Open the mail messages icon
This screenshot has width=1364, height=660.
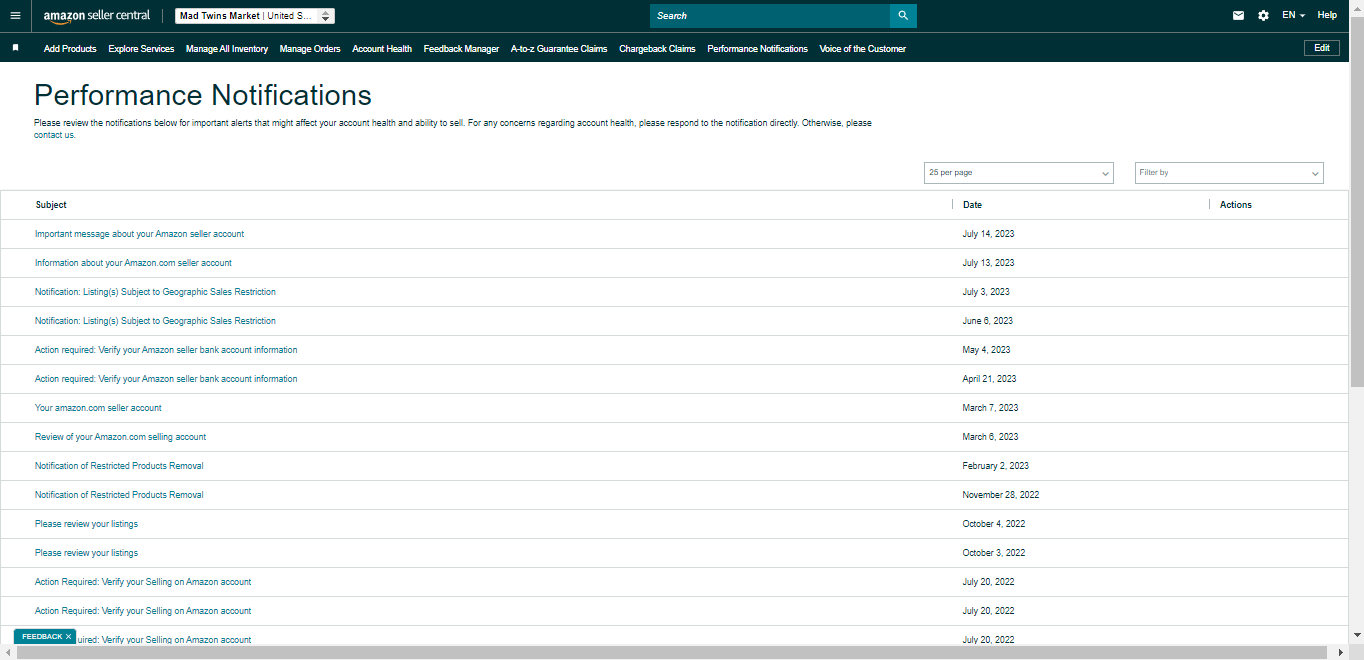(x=1238, y=16)
